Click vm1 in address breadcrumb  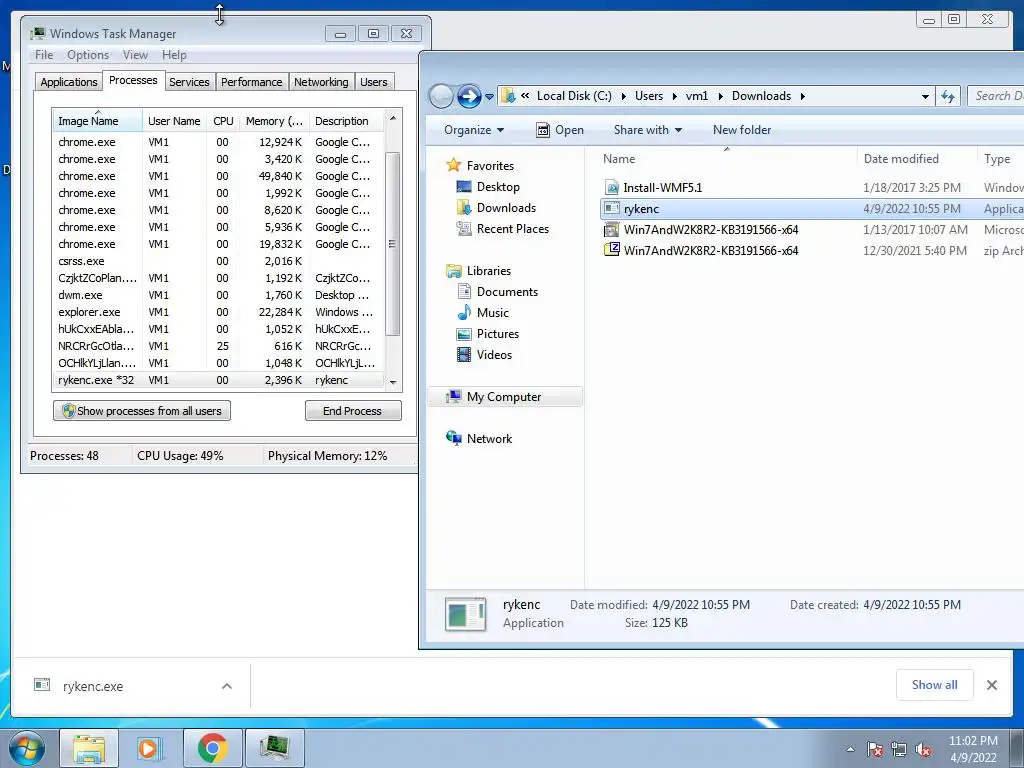pyautogui.click(x=696, y=96)
